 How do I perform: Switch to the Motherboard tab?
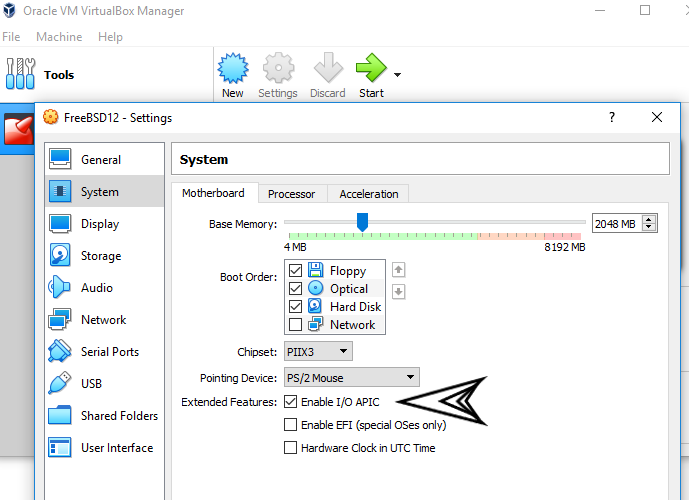[x=214, y=193]
